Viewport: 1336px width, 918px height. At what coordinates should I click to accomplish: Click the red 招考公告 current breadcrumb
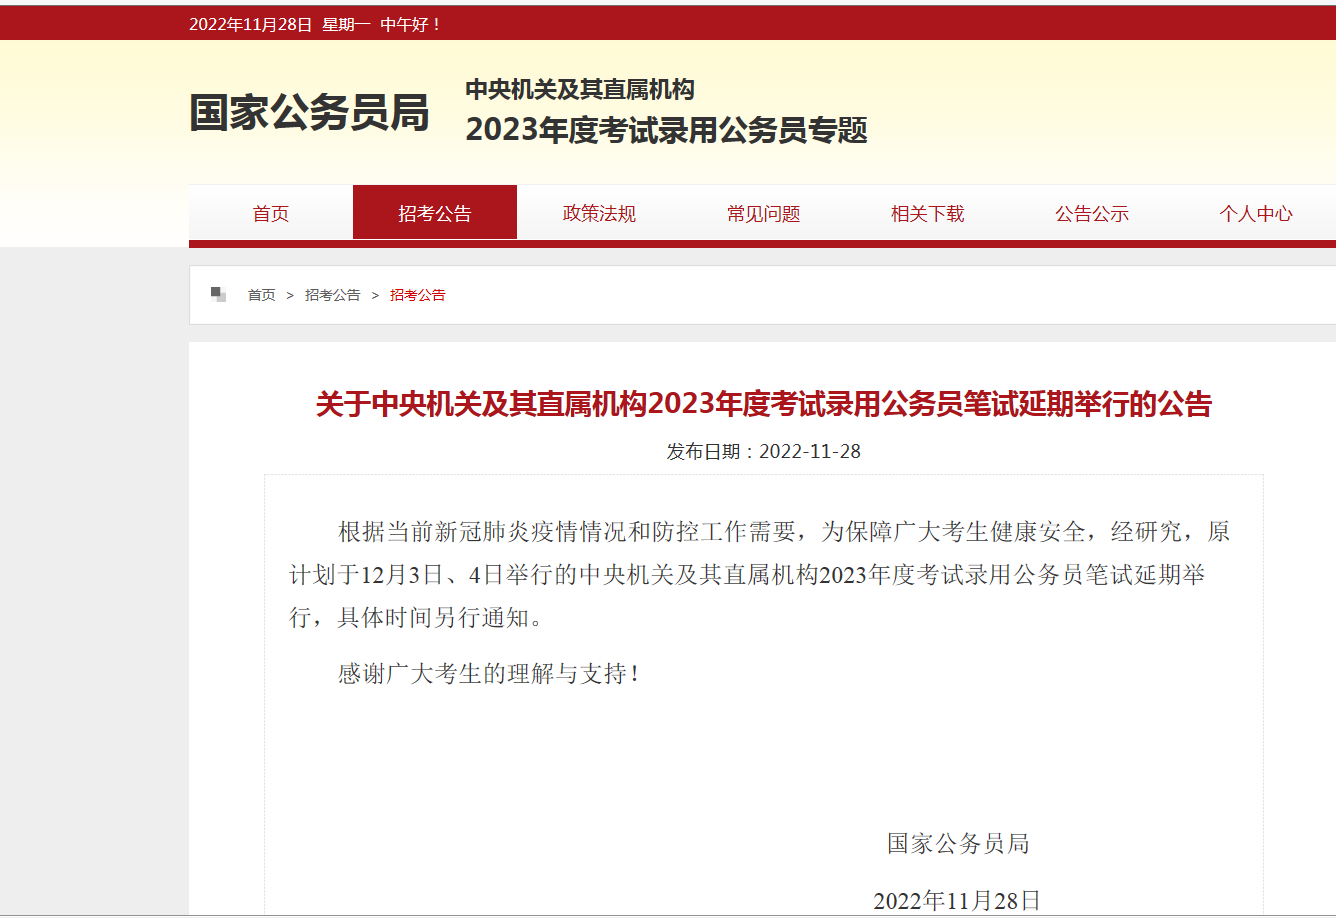click(x=417, y=295)
